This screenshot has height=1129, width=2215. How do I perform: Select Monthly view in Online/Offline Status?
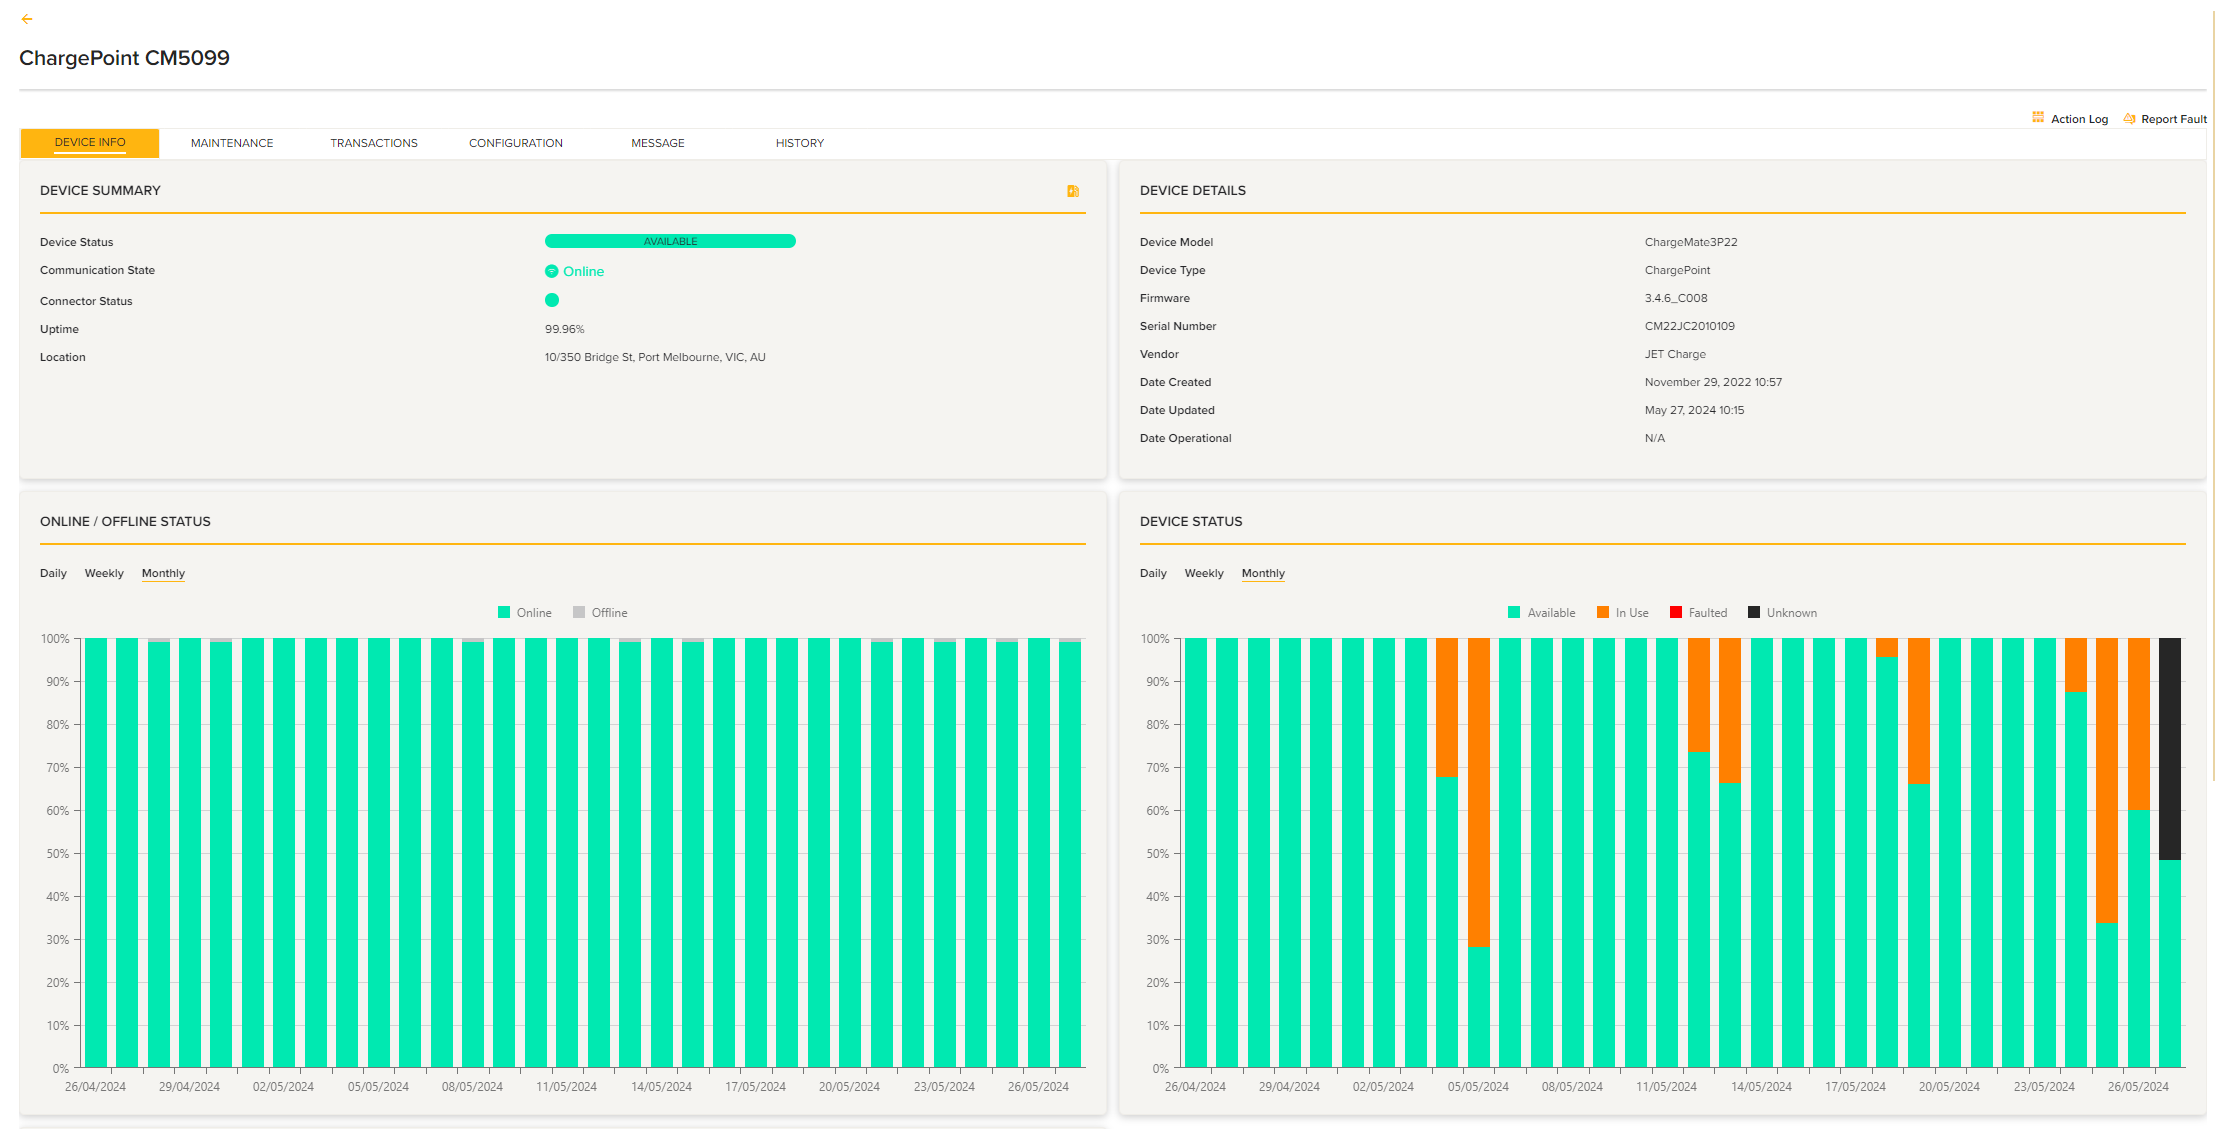click(x=163, y=573)
